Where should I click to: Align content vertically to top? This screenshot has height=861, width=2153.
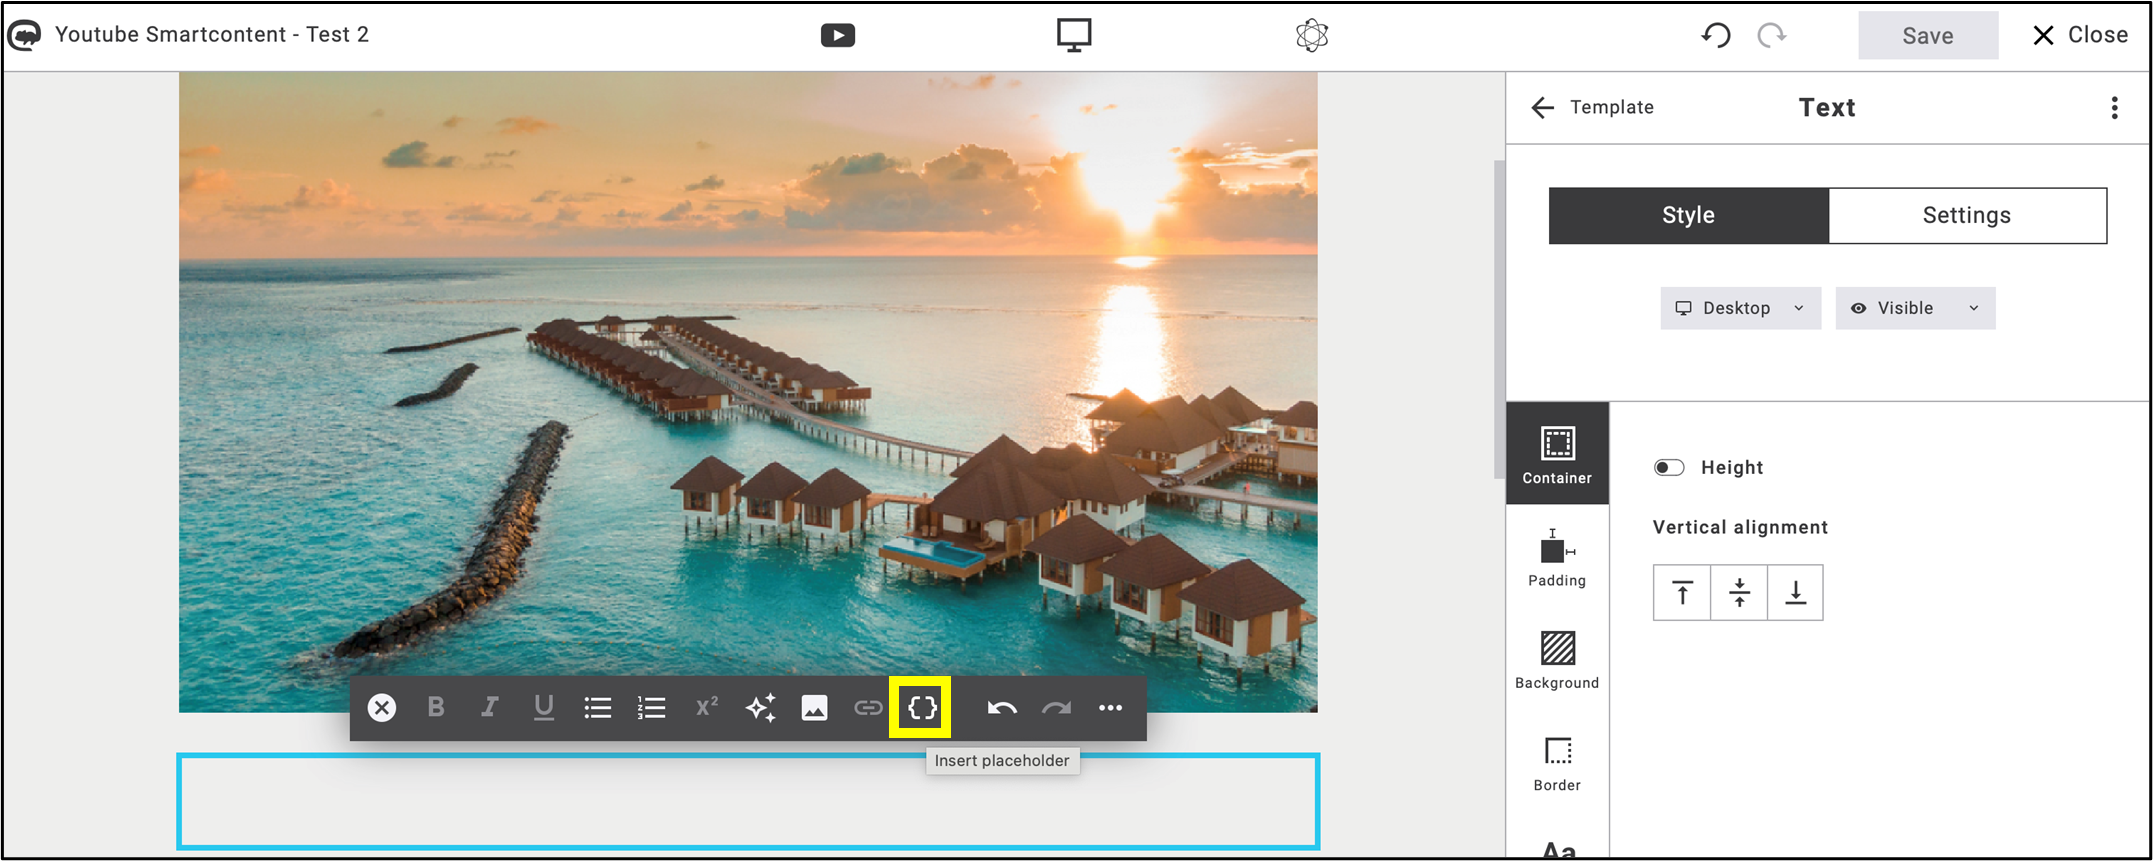pyautogui.click(x=1682, y=593)
